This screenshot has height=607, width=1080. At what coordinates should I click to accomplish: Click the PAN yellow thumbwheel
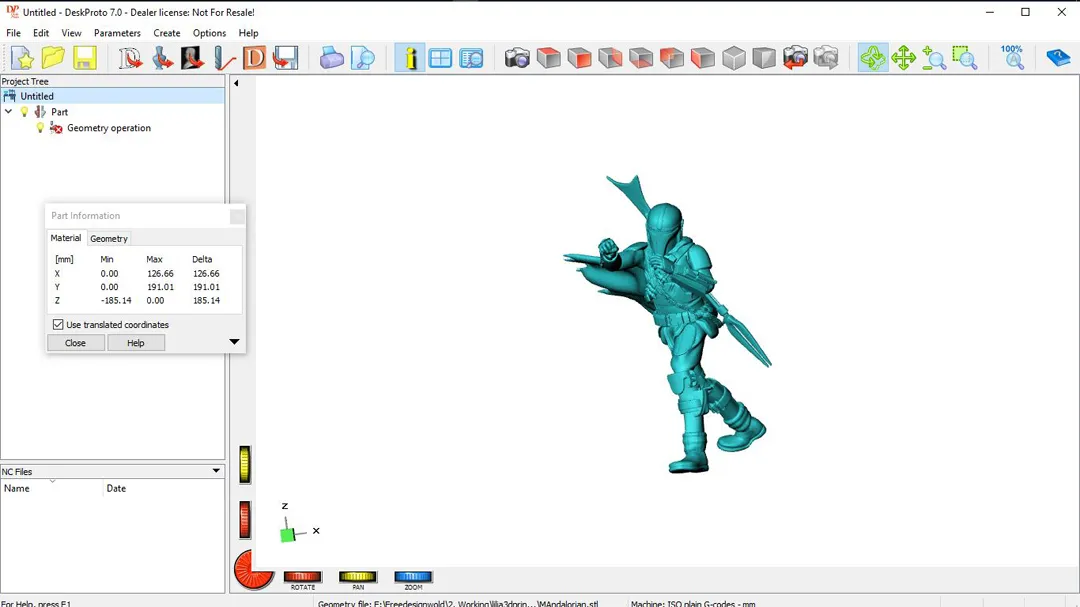(x=357, y=577)
